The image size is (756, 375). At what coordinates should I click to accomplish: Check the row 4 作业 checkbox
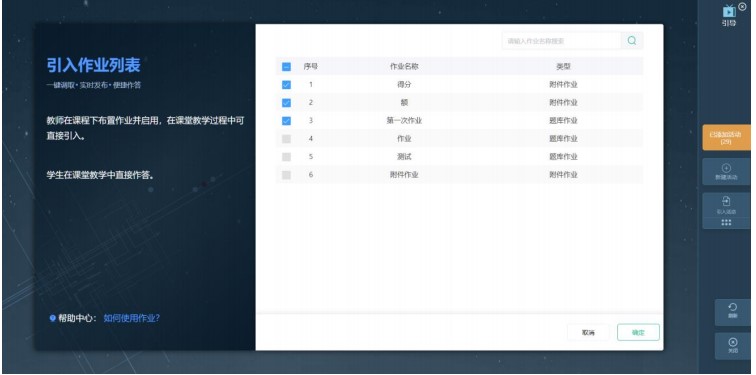[286, 139]
